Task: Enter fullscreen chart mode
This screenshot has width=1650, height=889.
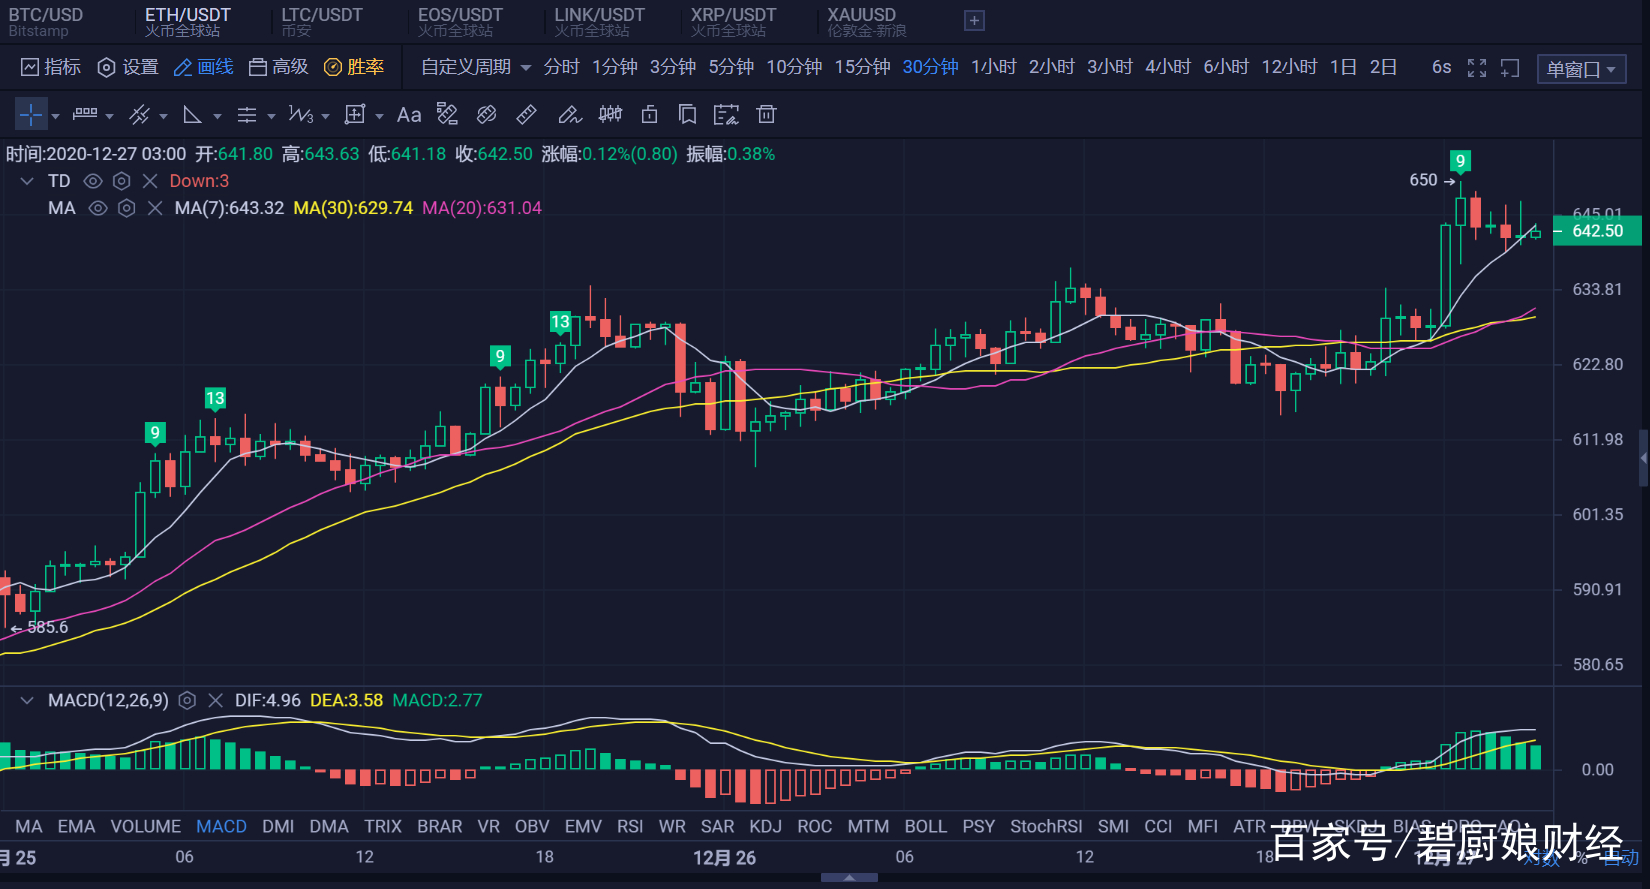Action: click(1476, 68)
